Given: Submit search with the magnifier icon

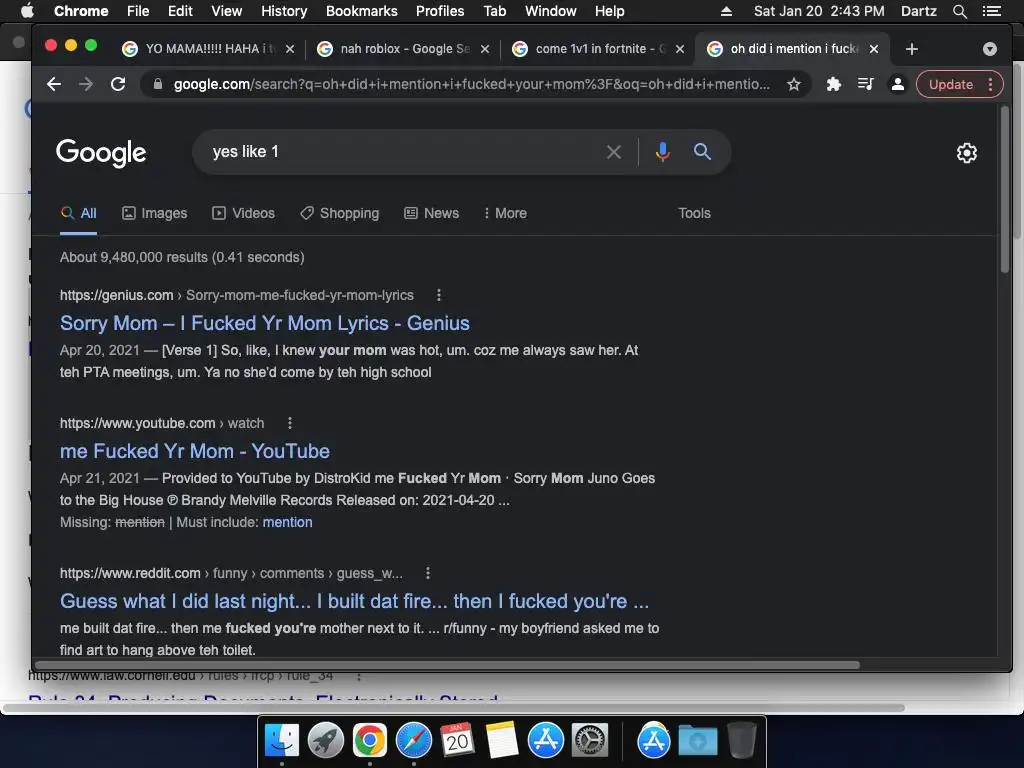Looking at the screenshot, I should [702, 152].
